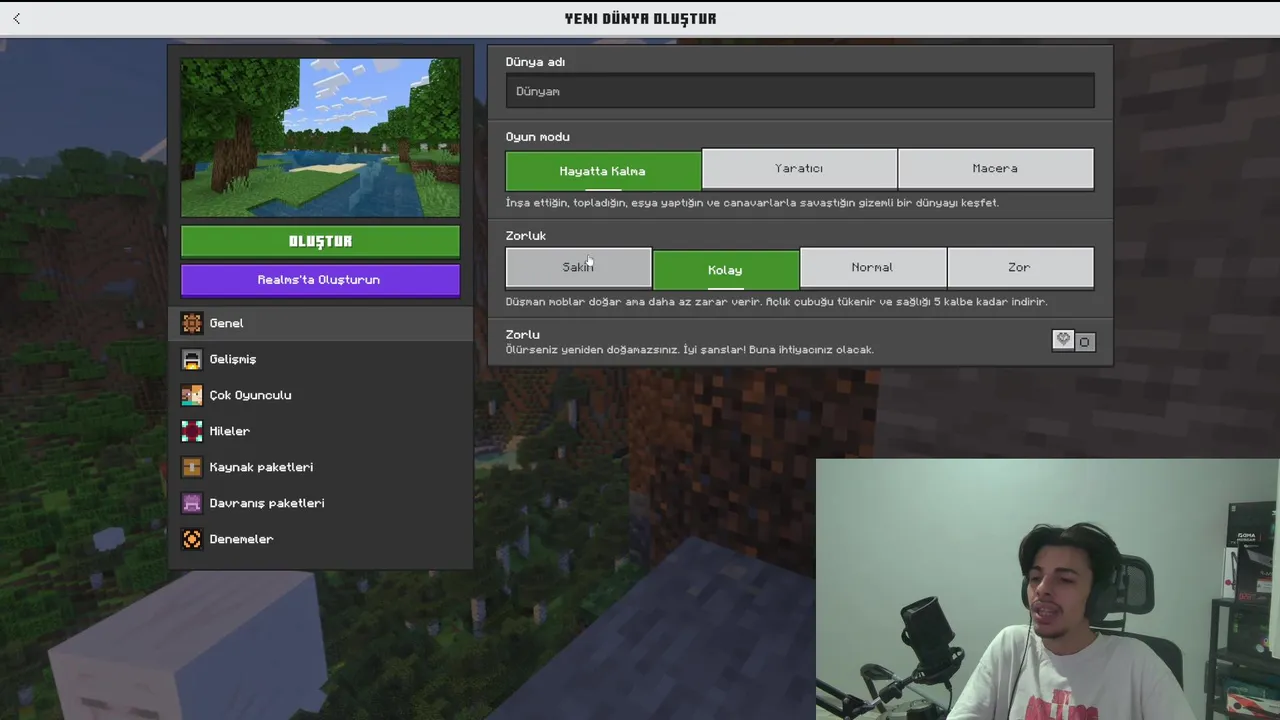The height and width of the screenshot is (720, 1280).
Task: Select Yaratıcı game mode
Action: 799,169
